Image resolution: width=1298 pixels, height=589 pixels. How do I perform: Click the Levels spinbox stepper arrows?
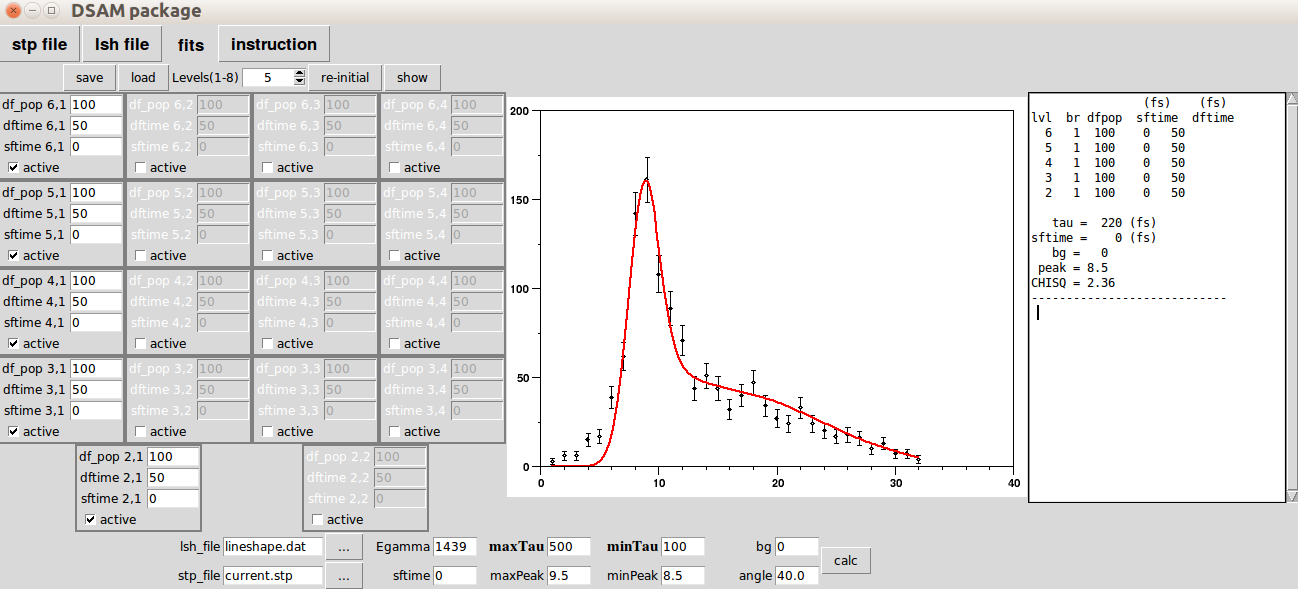[299, 77]
